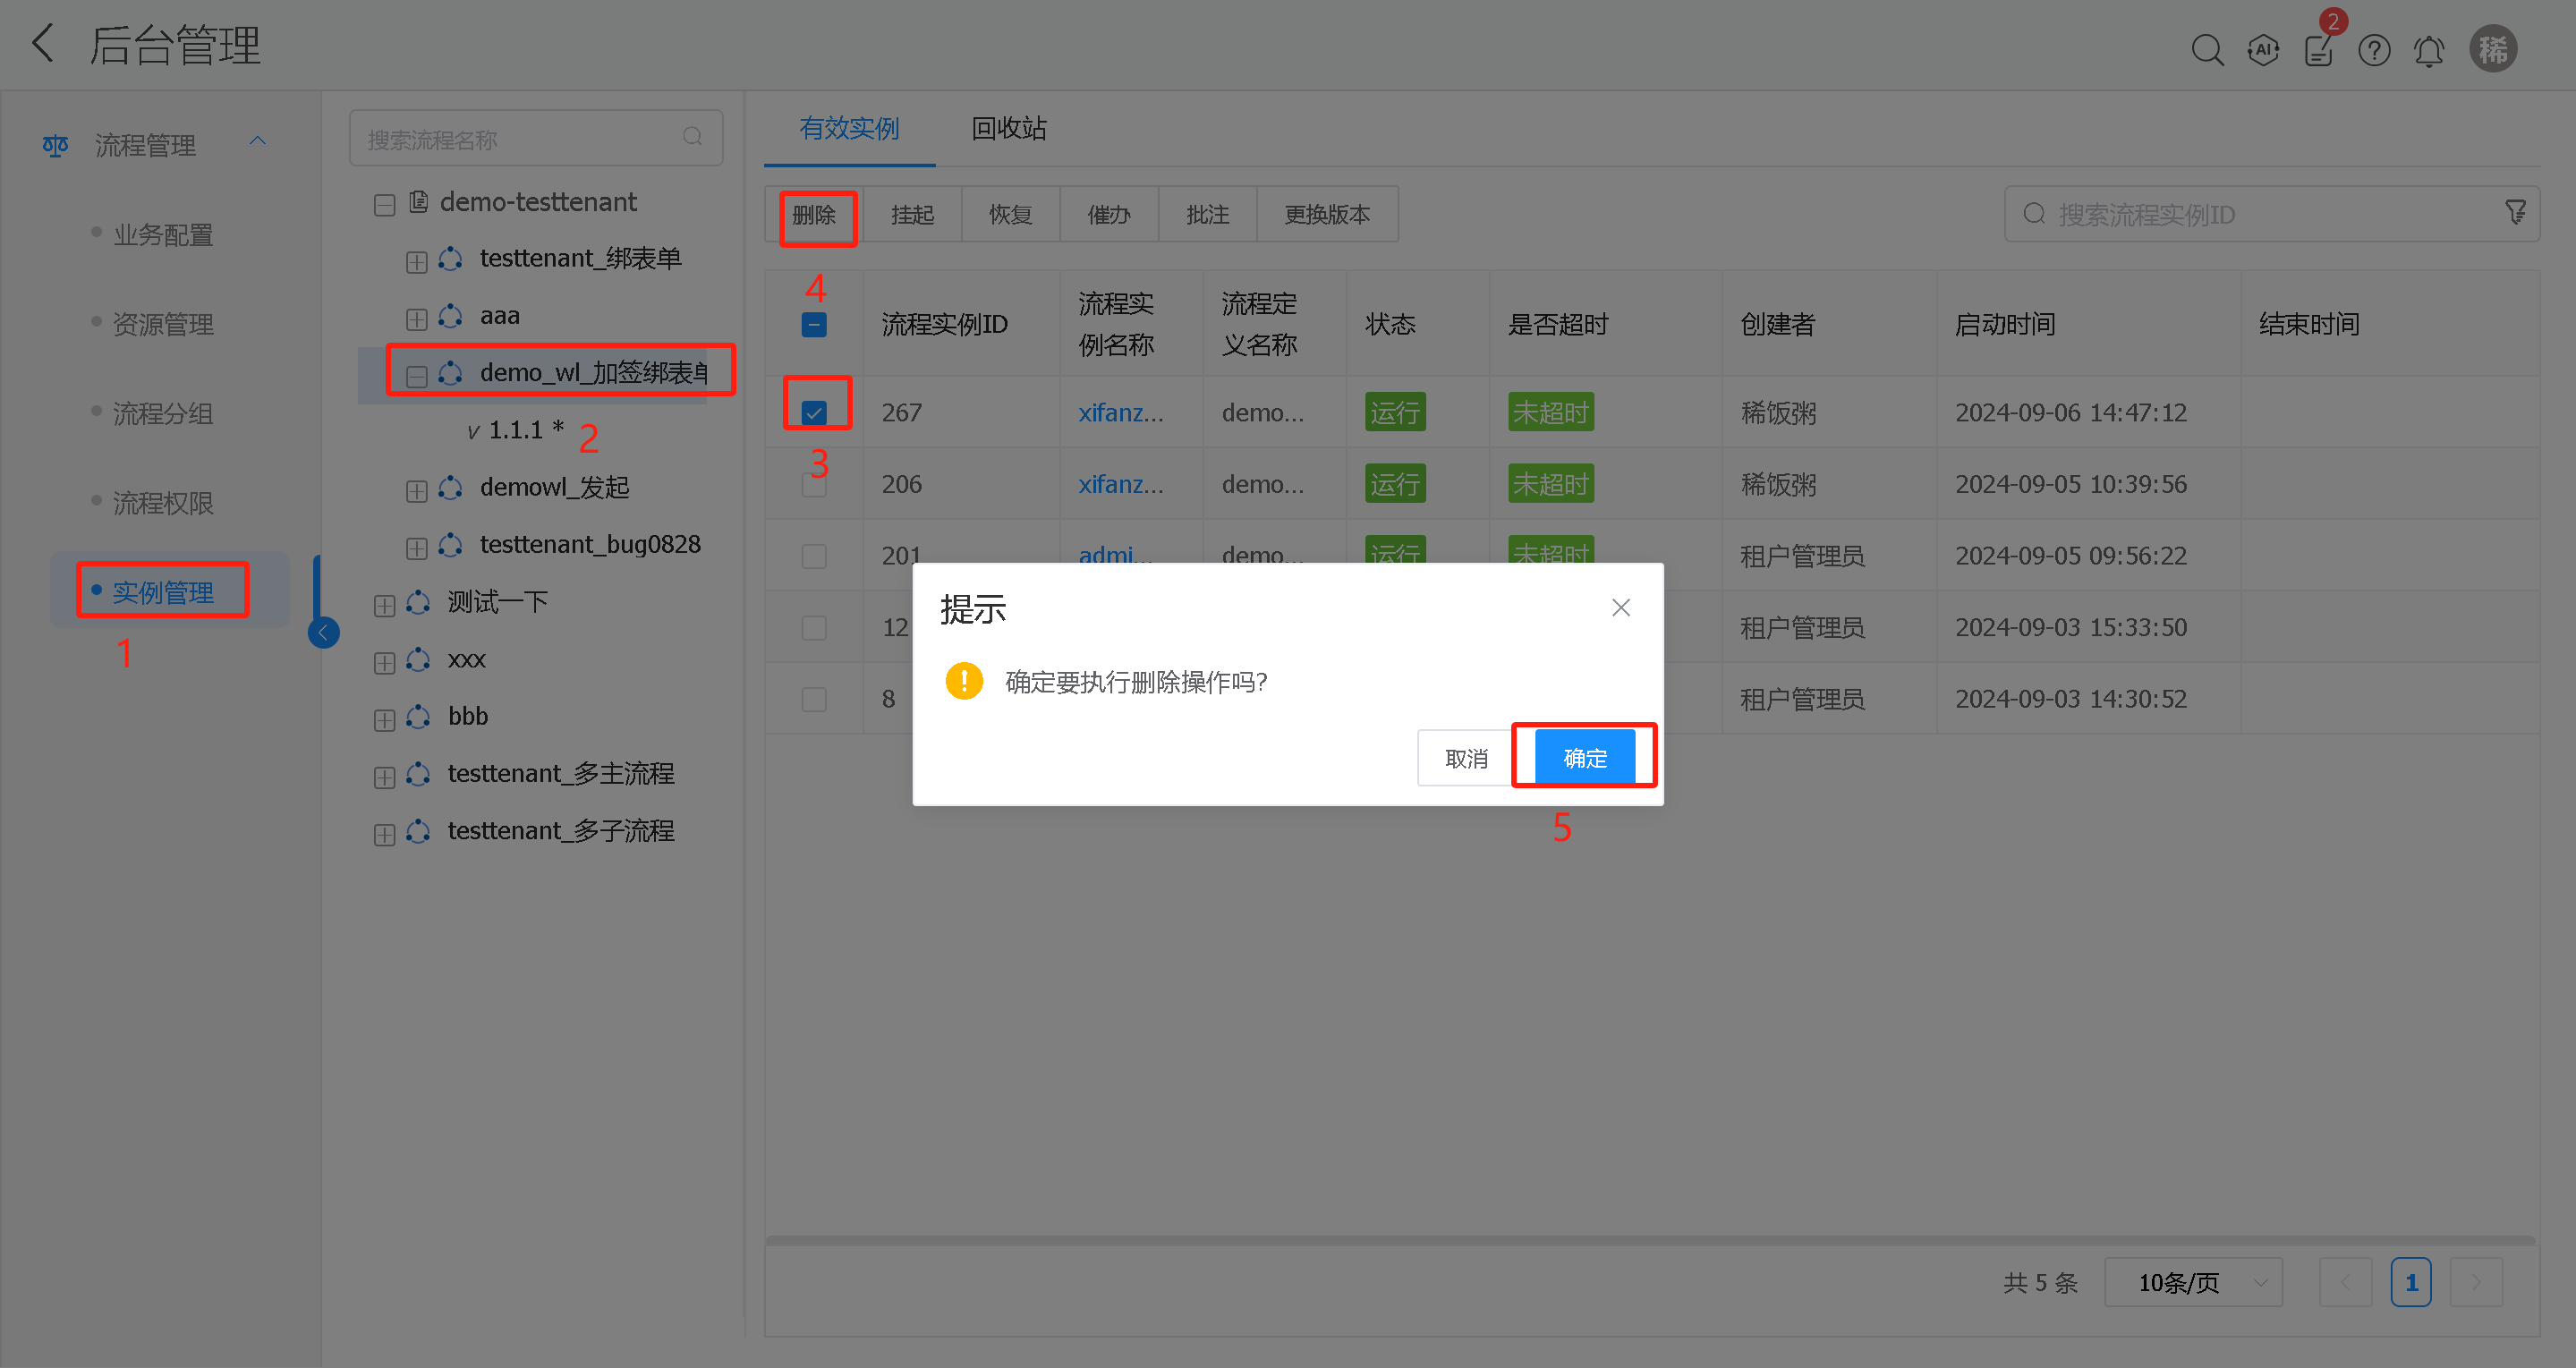
Task: Close the prompt dialog with X
Action: 1621,608
